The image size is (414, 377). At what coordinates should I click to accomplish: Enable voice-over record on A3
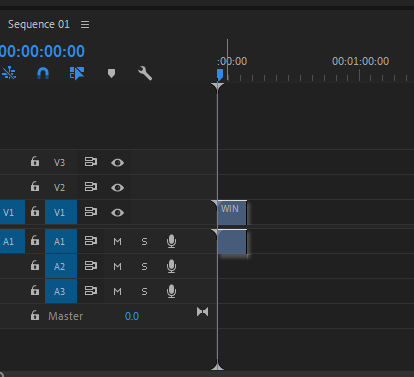[171, 291]
